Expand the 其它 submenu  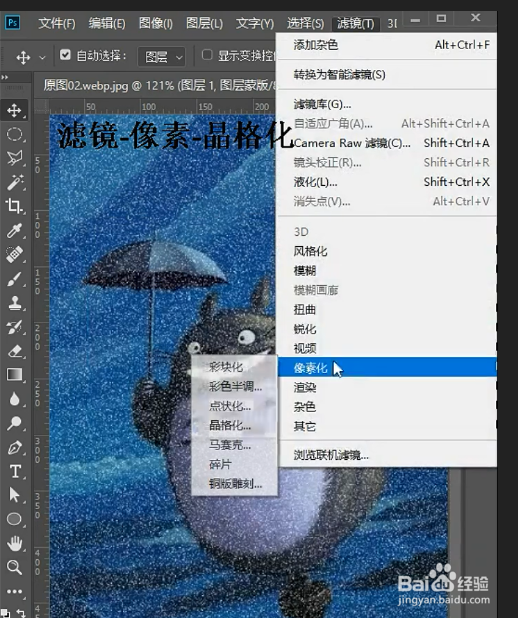pos(387,426)
